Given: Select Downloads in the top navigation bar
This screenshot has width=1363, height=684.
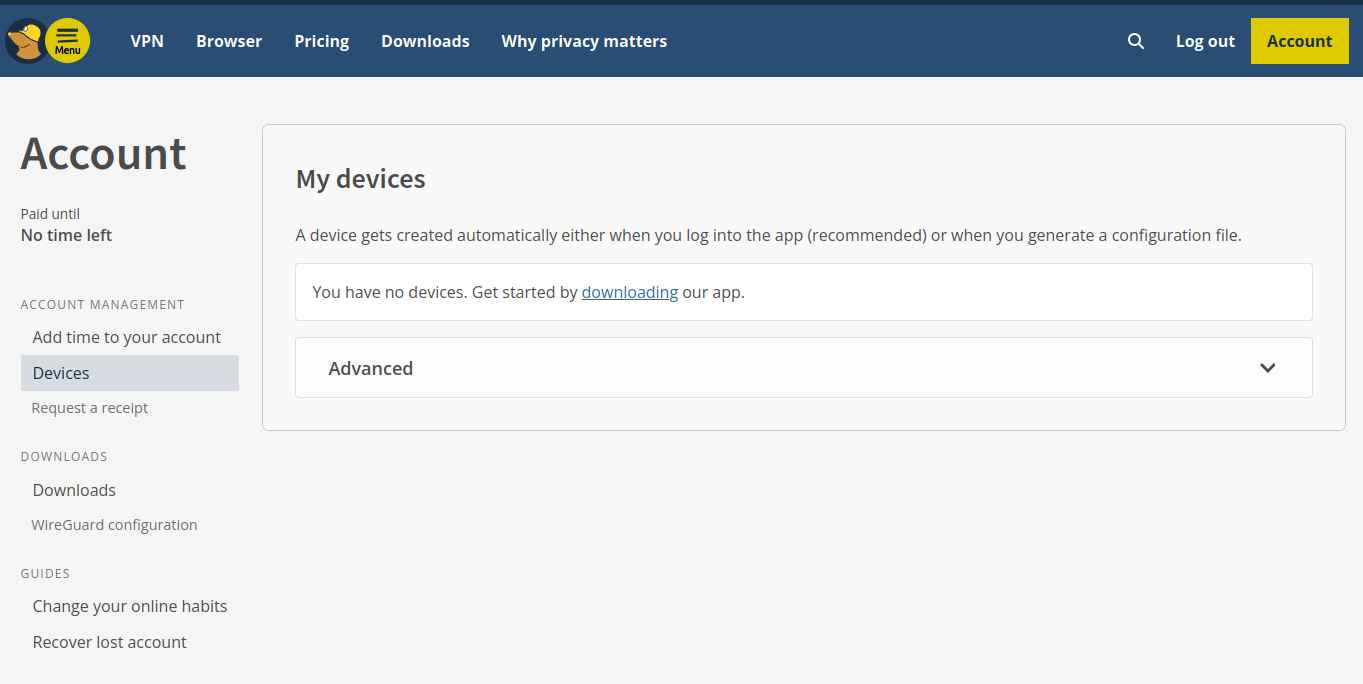Looking at the screenshot, I should coord(425,41).
